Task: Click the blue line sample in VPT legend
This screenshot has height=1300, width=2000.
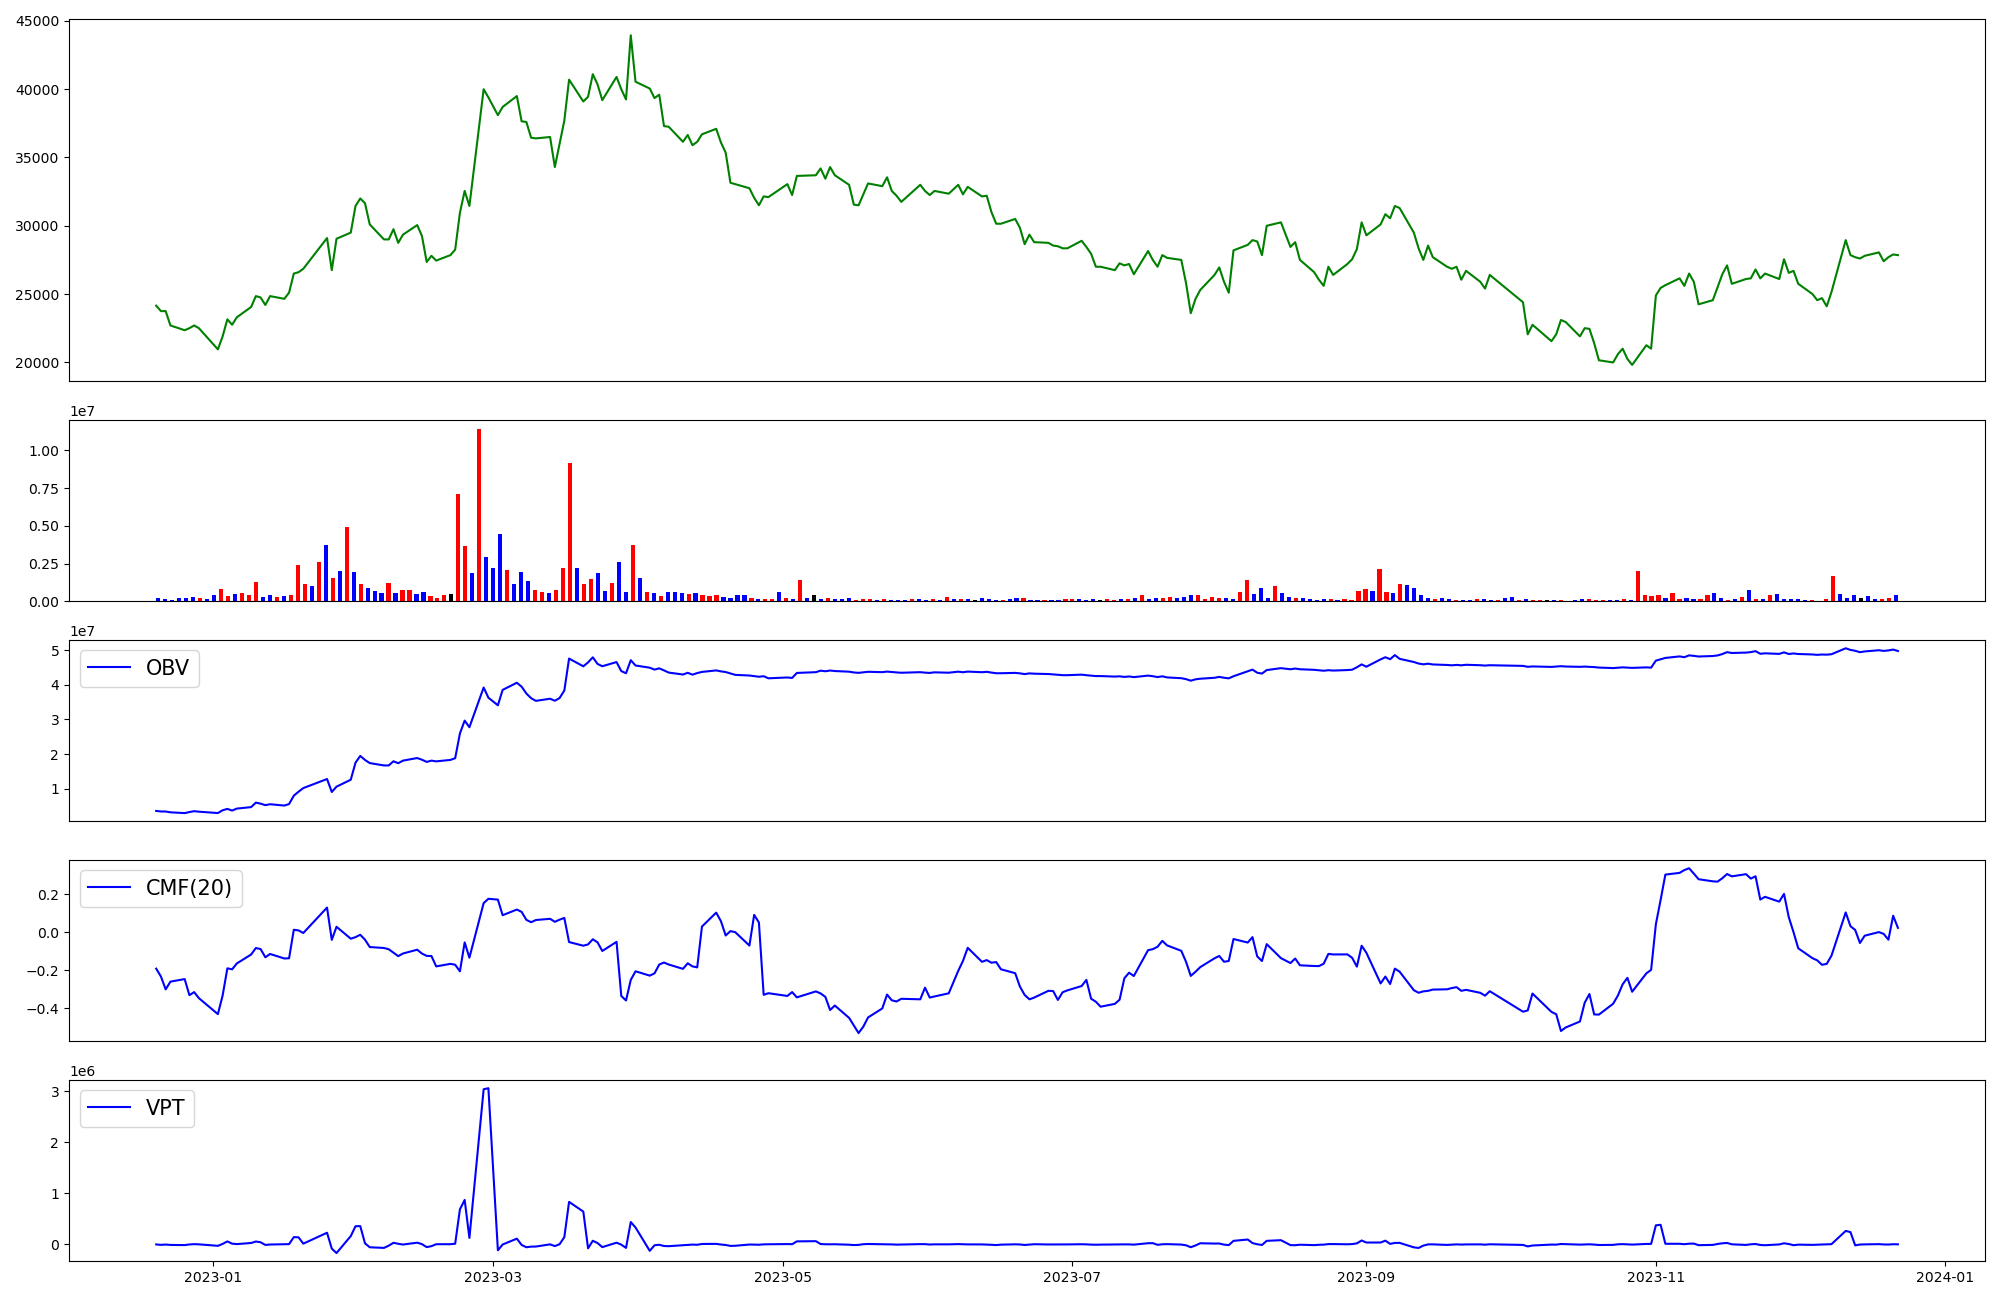Action: click(110, 1108)
